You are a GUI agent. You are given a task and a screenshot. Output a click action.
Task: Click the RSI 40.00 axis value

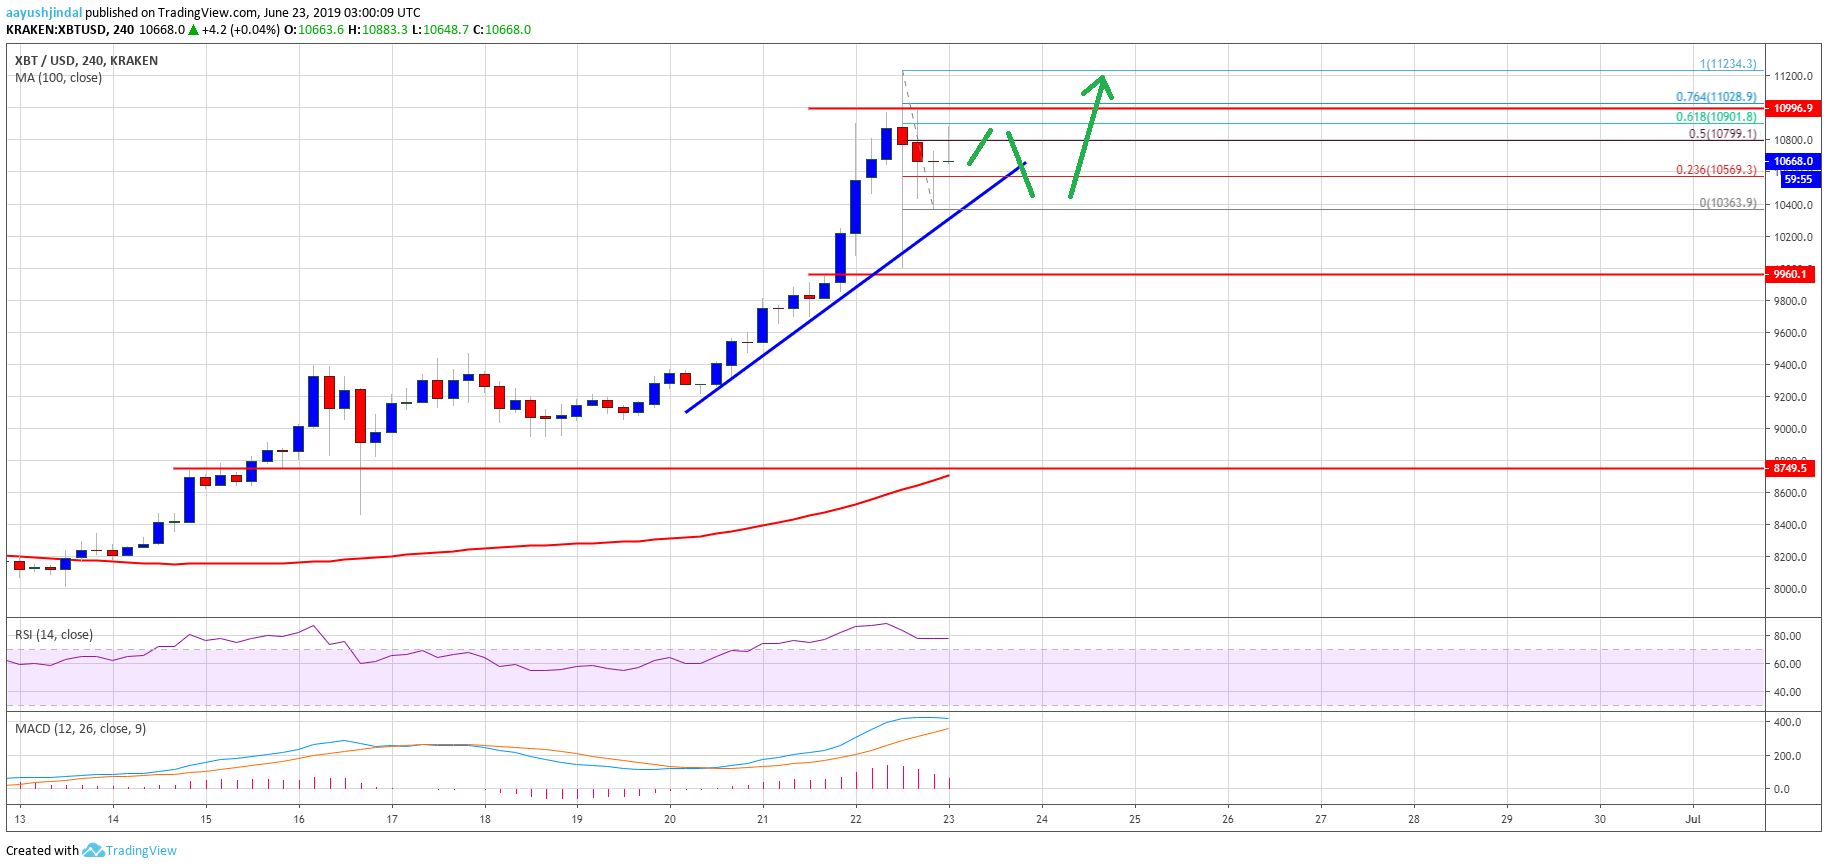[1787, 692]
